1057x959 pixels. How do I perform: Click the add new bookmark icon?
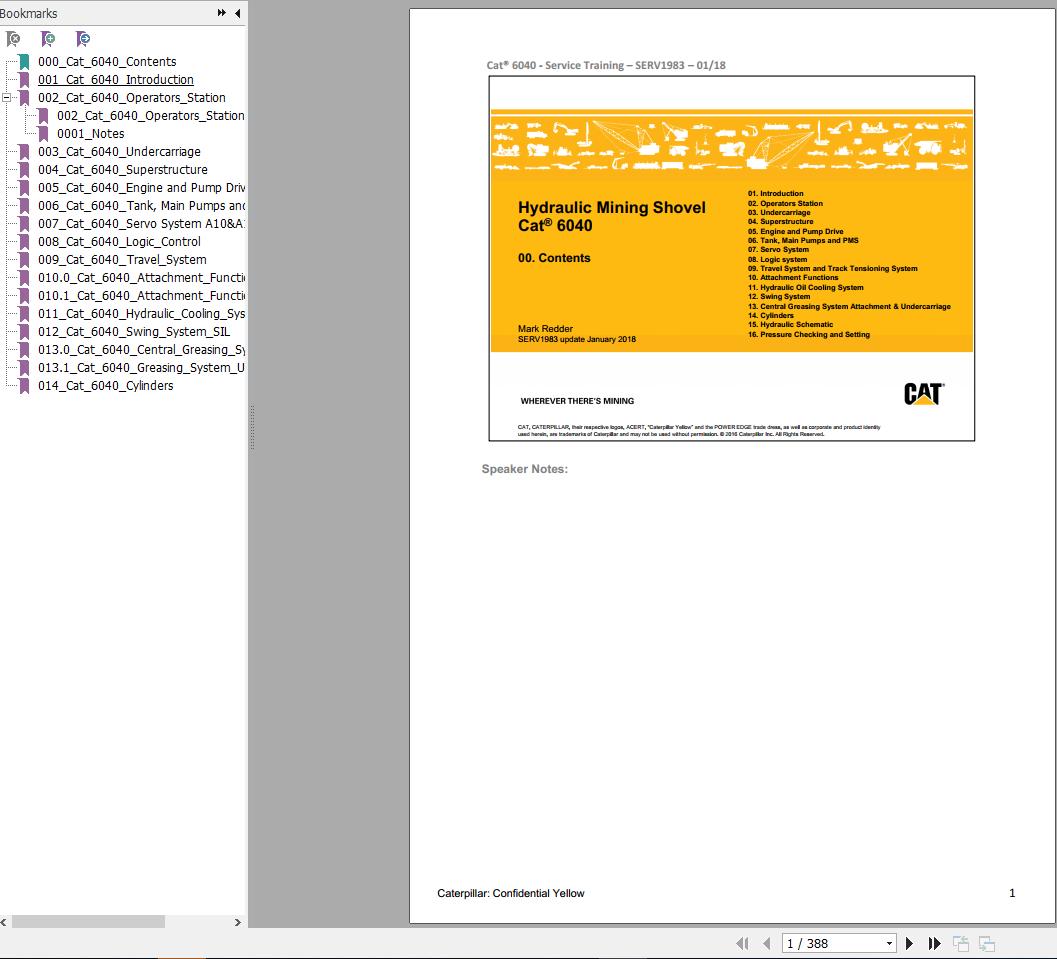point(48,39)
